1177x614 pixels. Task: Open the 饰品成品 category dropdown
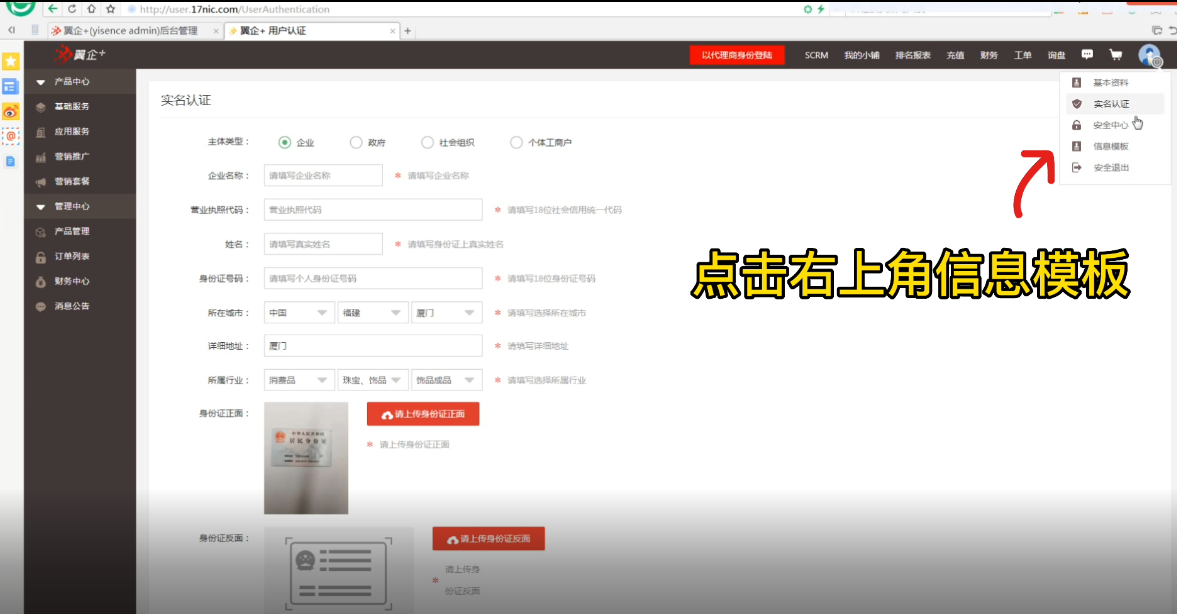click(446, 381)
